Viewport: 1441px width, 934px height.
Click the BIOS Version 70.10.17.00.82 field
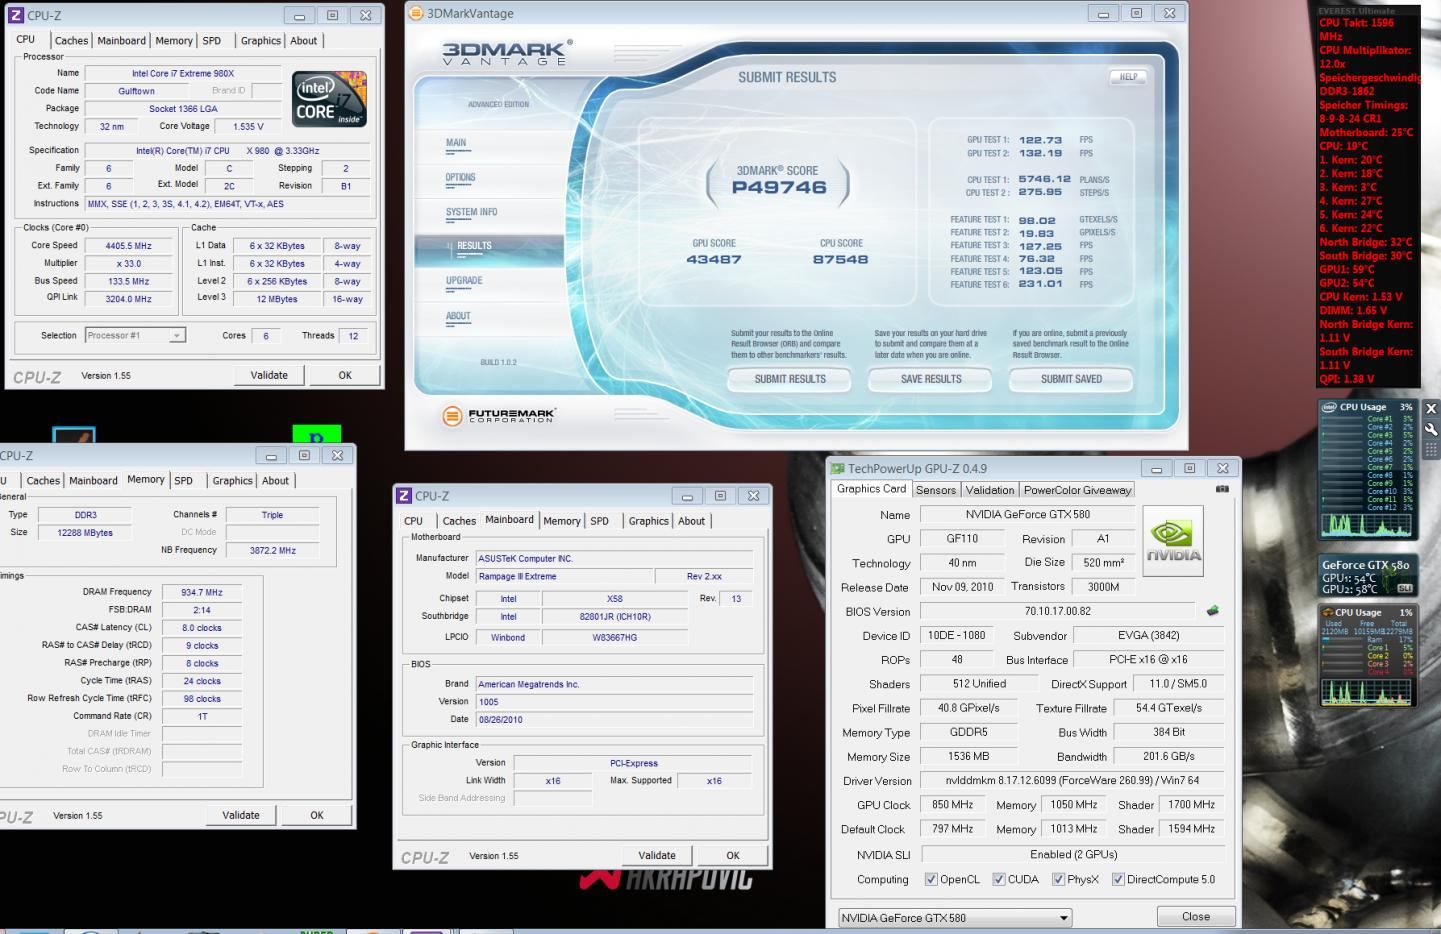coord(1057,611)
